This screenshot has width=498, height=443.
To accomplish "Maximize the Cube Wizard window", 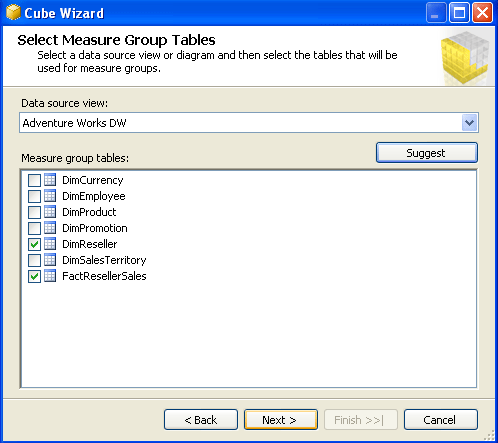I will tap(459, 13).
